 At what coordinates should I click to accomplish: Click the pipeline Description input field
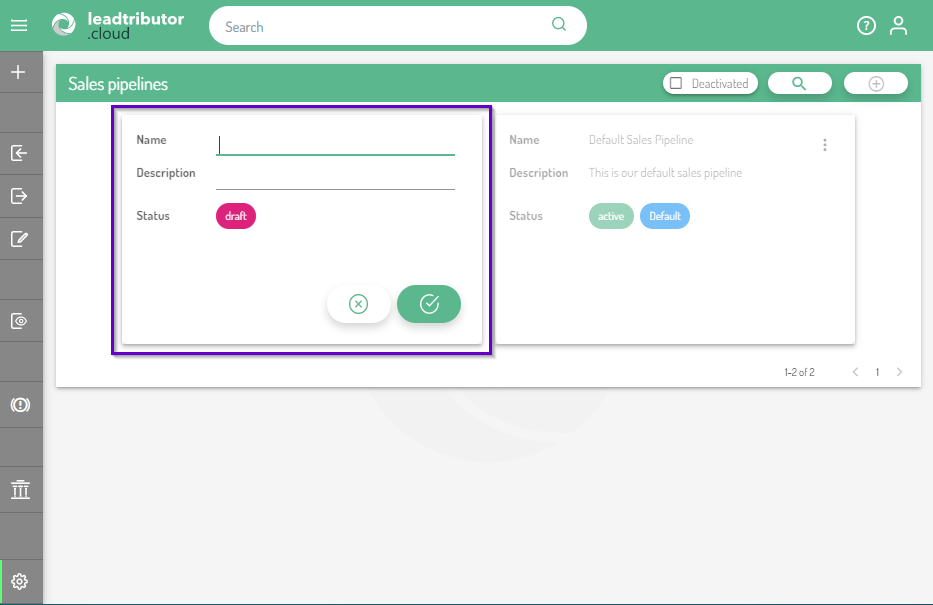(x=335, y=176)
